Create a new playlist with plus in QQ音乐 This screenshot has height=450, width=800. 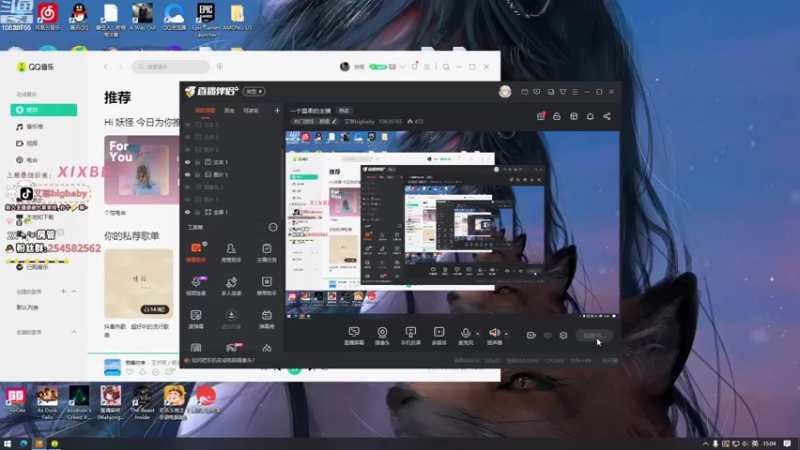[x=63, y=291]
